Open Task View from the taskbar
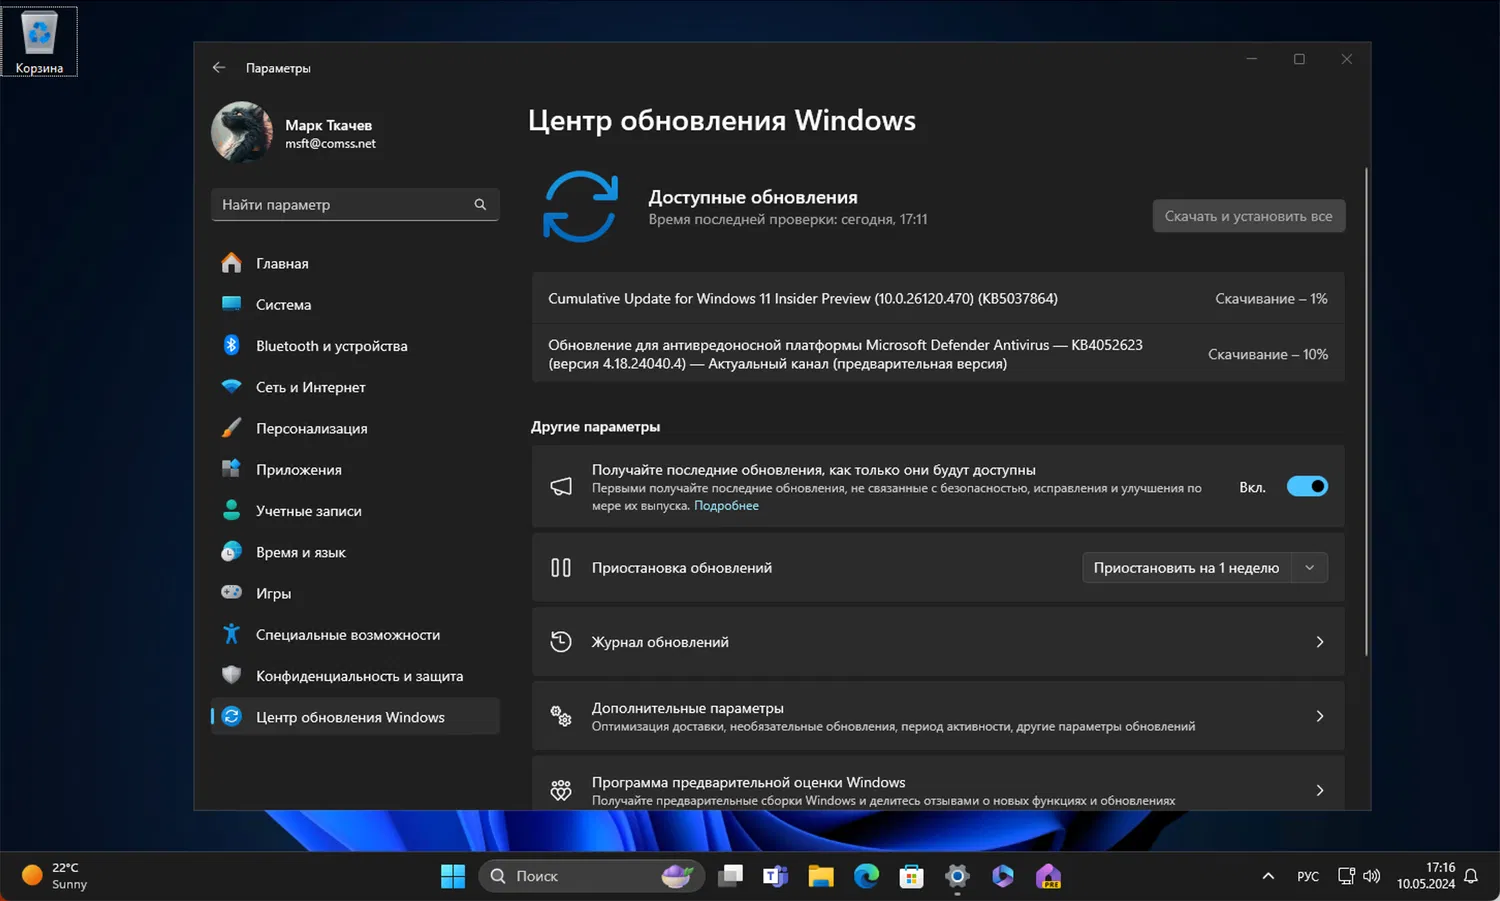Viewport: 1500px width, 901px height. pyautogui.click(x=731, y=876)
